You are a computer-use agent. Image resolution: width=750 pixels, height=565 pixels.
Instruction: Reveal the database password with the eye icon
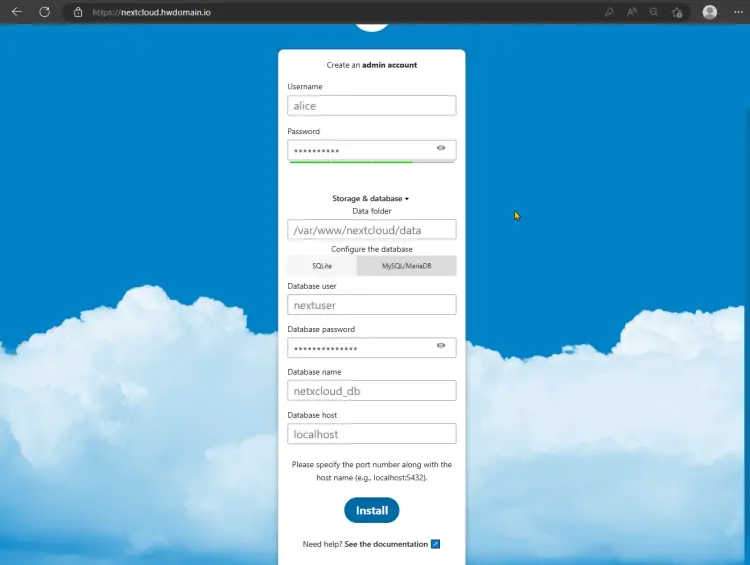click(x=441, y=345)
